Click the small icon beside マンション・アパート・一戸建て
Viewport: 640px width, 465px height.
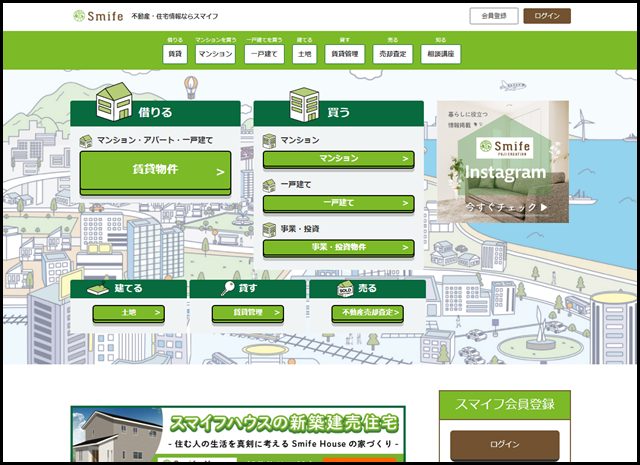(x=86, y=141)
